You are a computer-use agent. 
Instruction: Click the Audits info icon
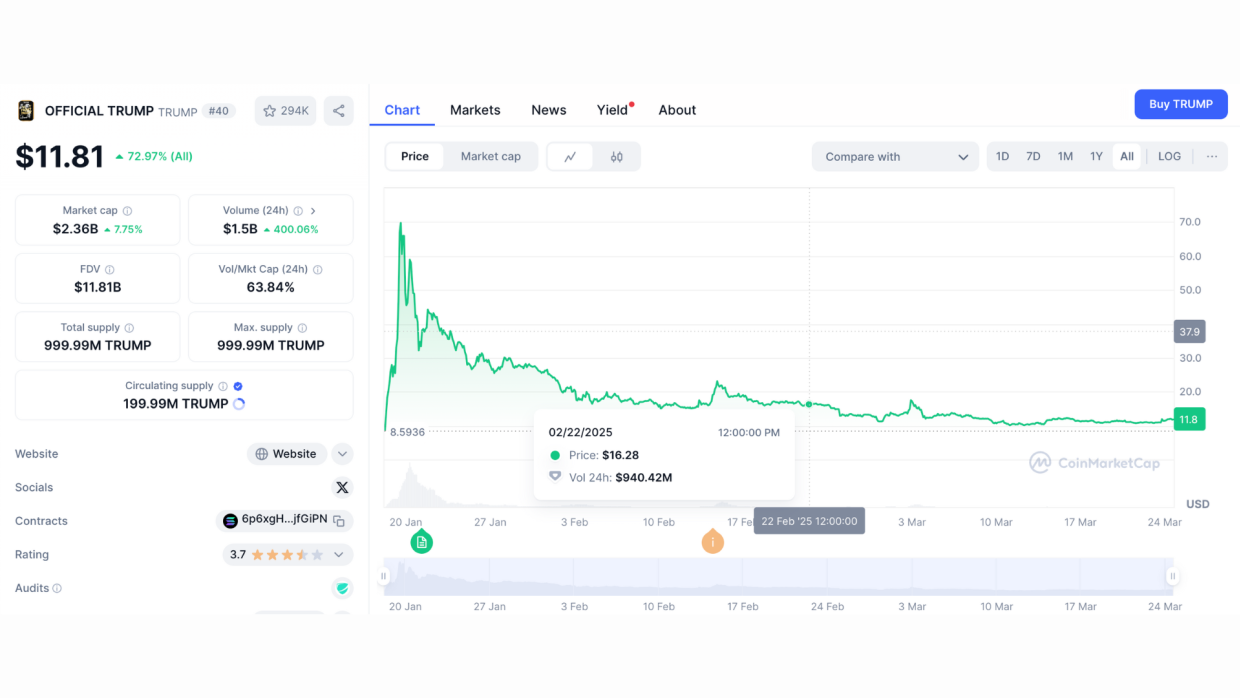tap(57, 589)
